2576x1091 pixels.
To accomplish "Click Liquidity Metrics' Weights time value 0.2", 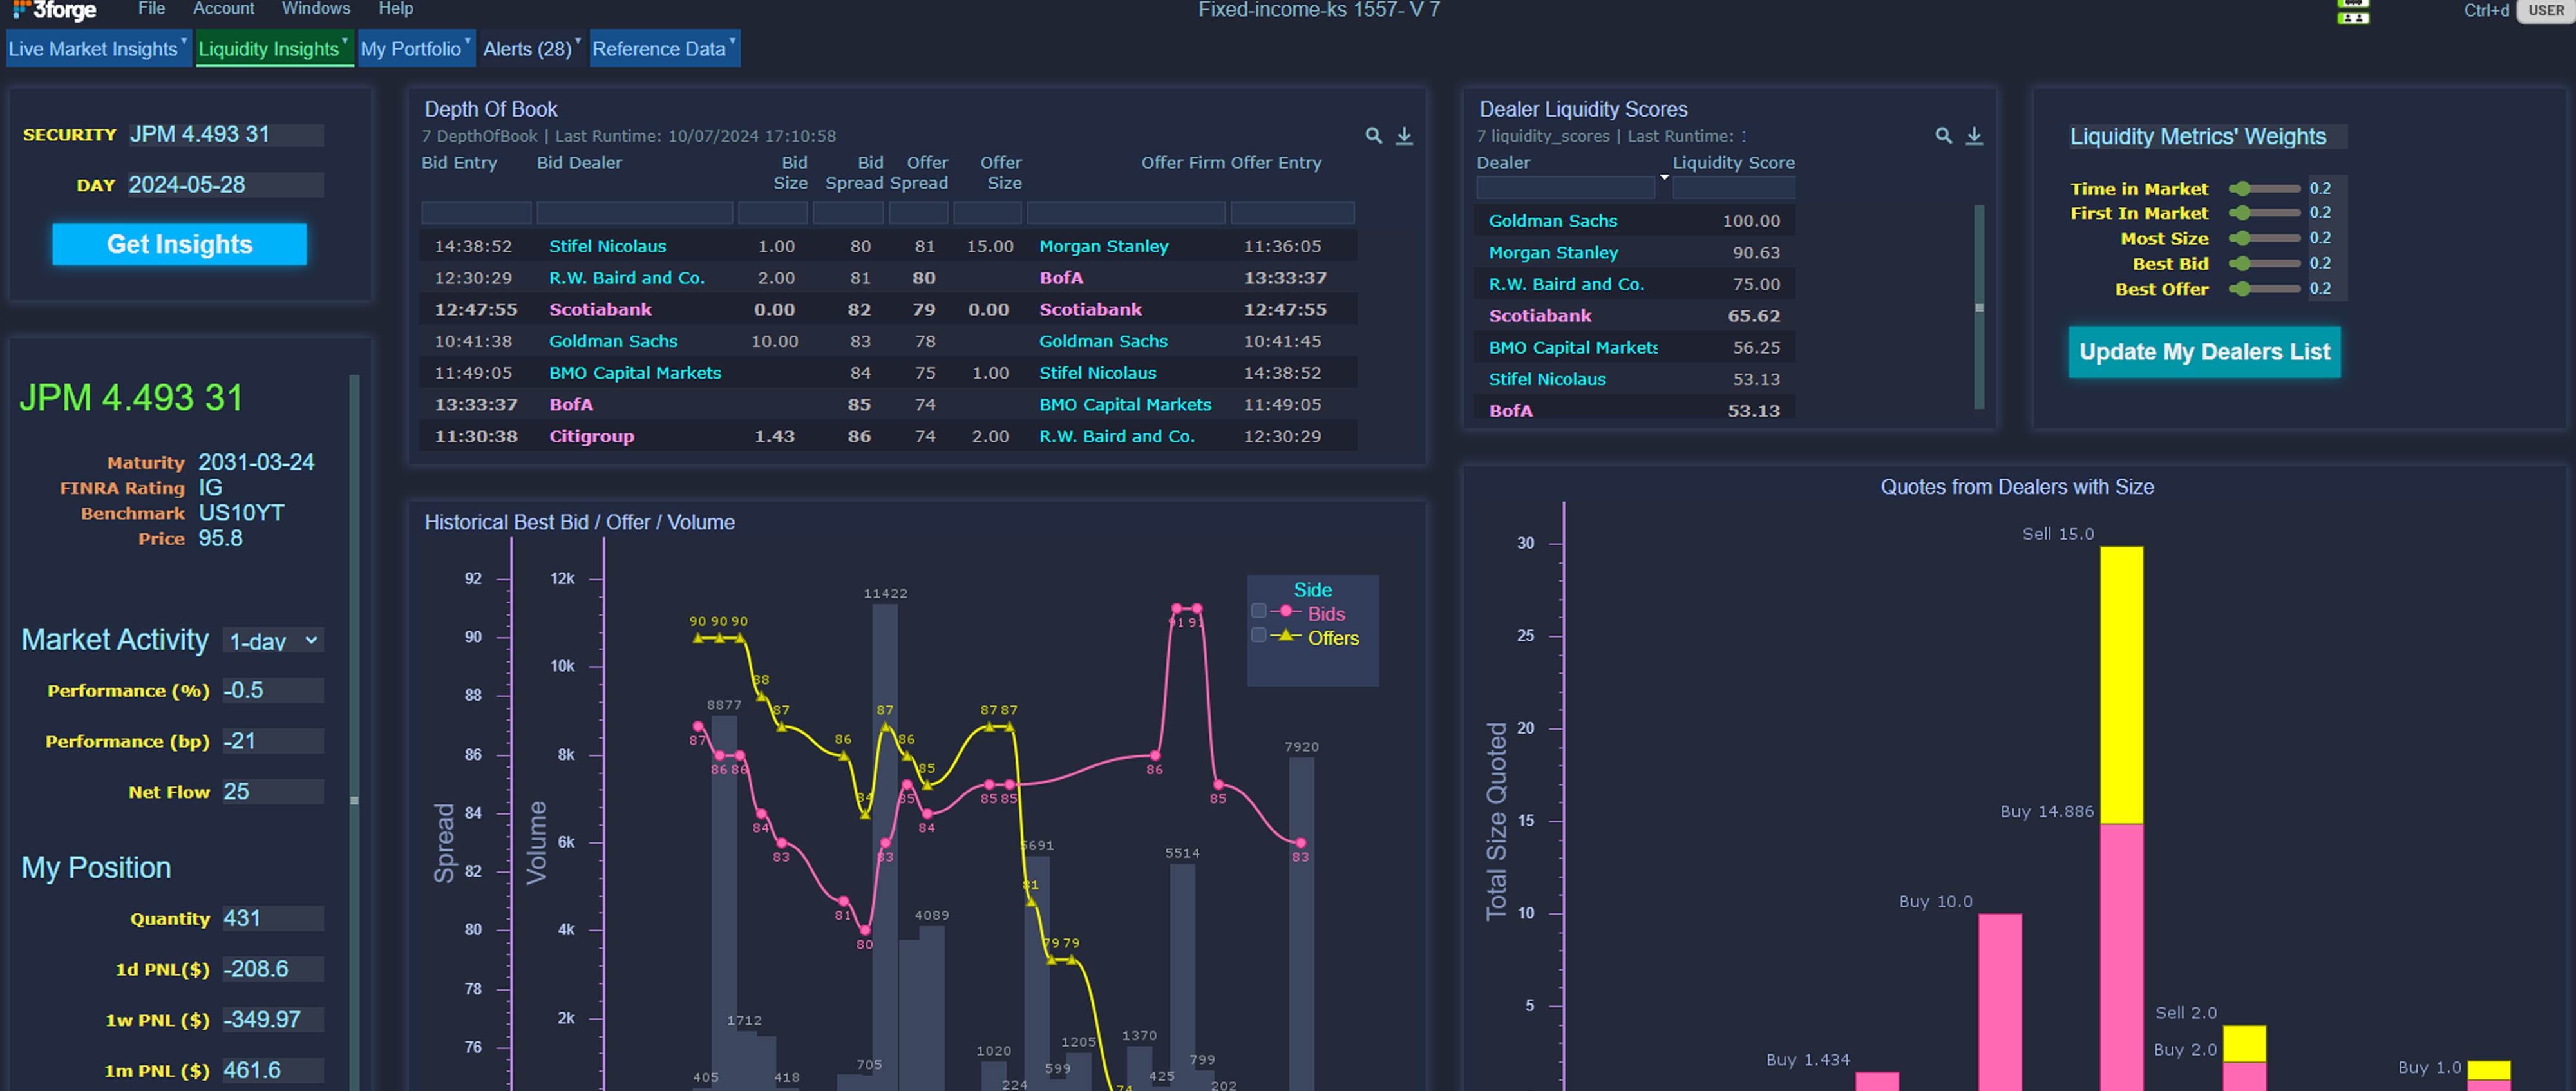I will [x=2320, y=189].
